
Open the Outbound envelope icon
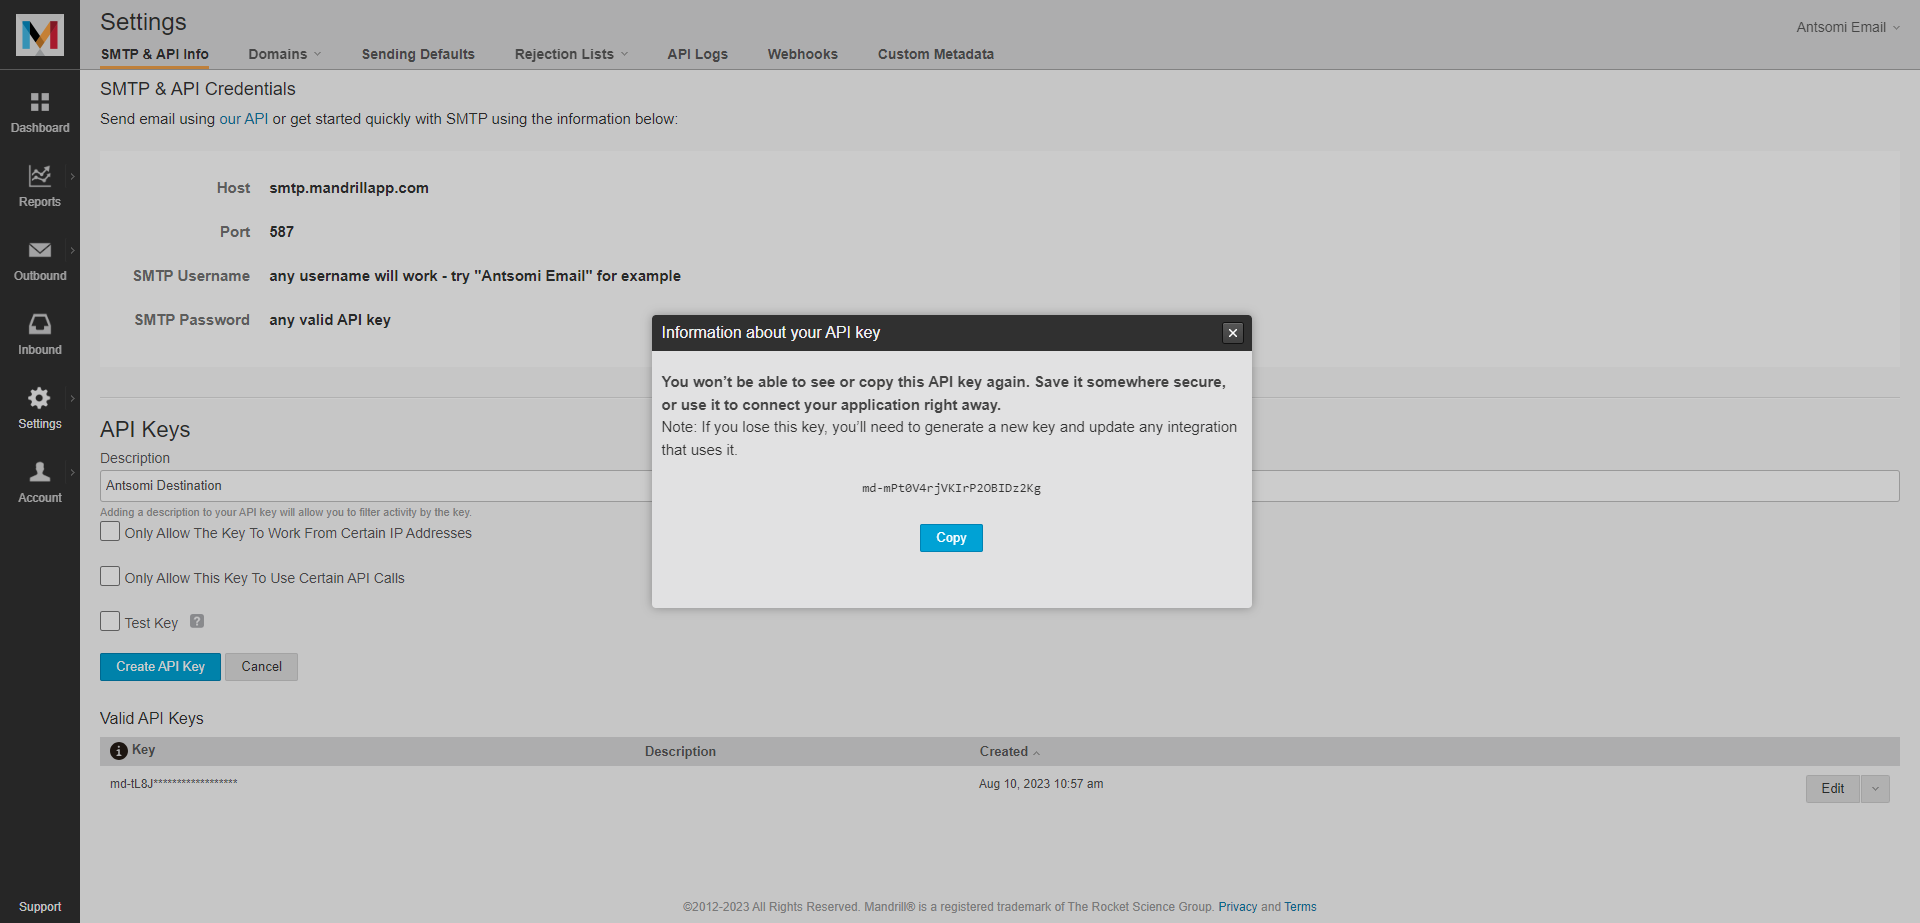click(x=40, y=250)
